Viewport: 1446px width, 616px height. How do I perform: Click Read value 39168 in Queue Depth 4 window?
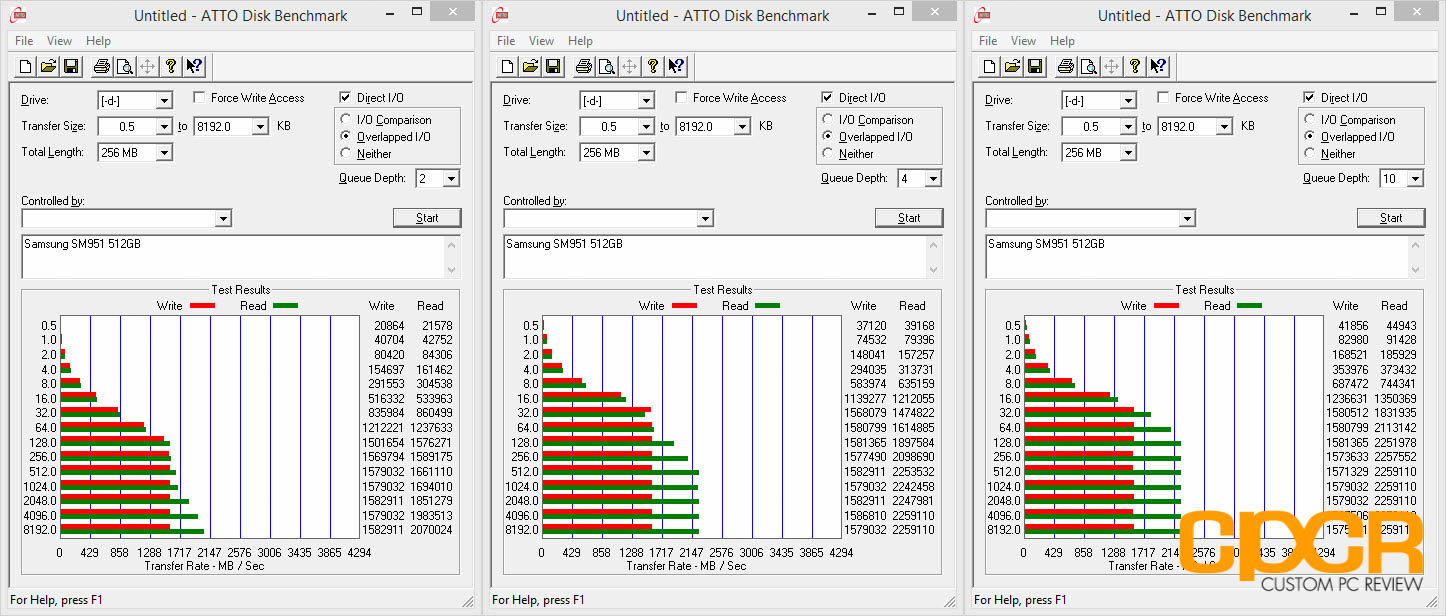click(915, 326)
